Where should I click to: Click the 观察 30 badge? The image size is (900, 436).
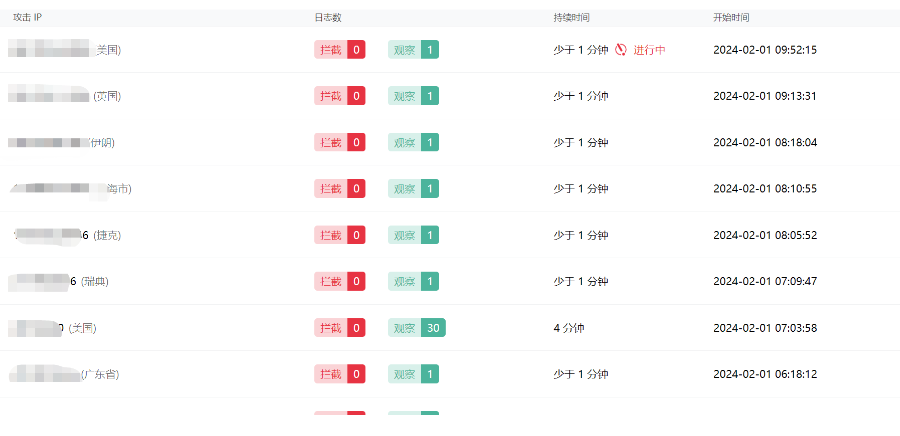[417, 327]
